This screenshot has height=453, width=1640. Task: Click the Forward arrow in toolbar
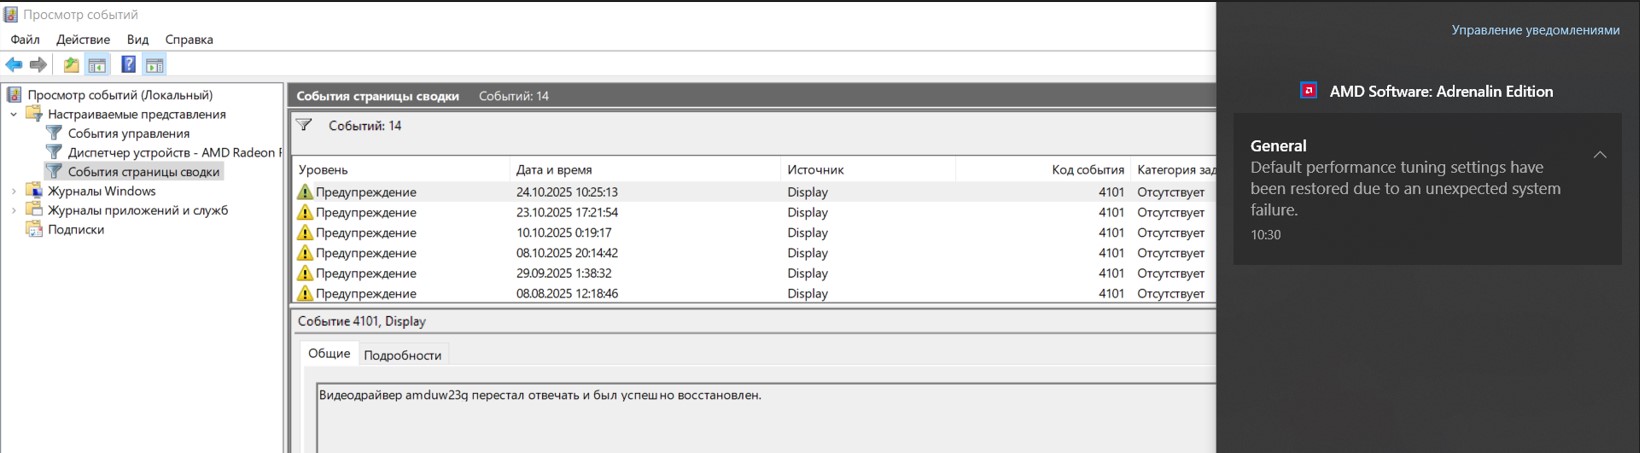(x=38, y=65)
